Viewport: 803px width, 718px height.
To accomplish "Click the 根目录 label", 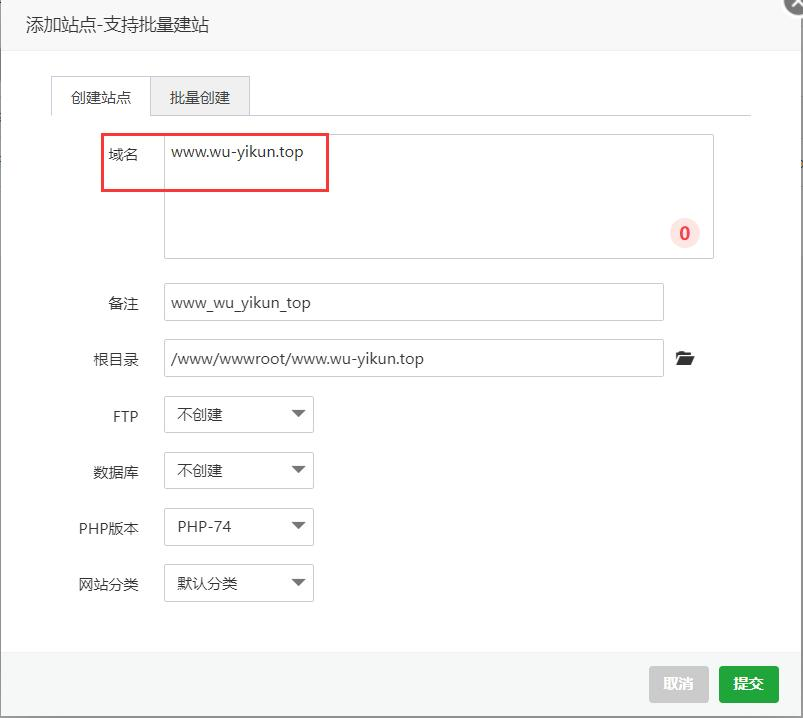I will pos(116,360).
